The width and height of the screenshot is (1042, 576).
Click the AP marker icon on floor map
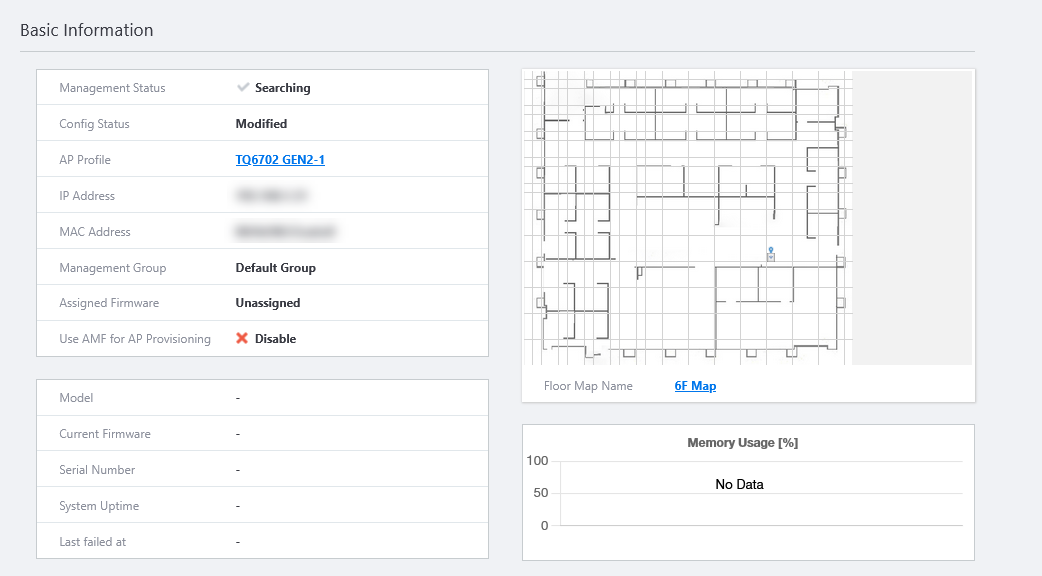click(x=770, y=255)
